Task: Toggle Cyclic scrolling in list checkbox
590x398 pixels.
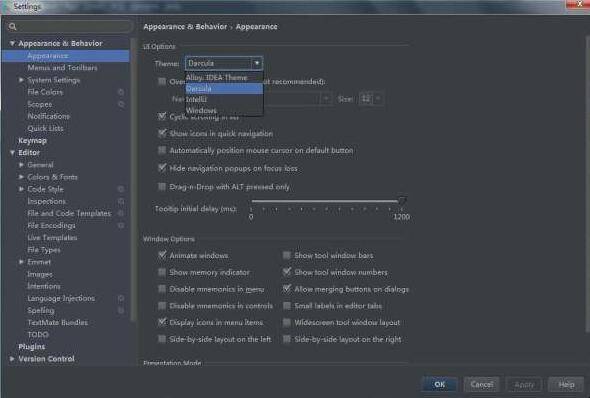Action: 162,116
